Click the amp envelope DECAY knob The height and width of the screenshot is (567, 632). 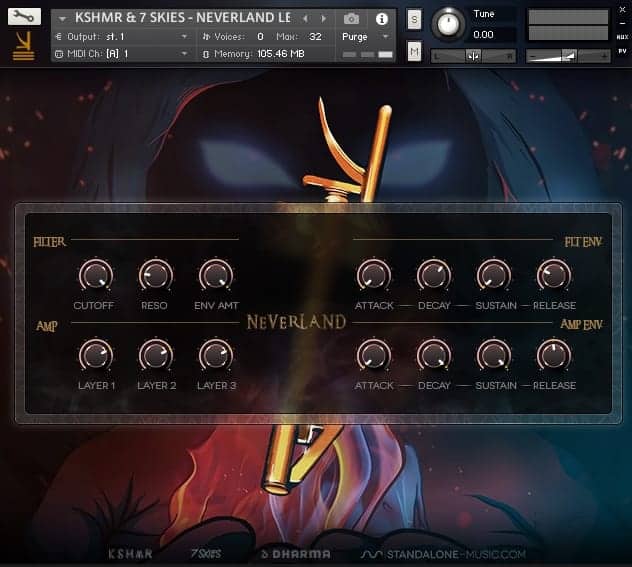[x=434, y=355]
